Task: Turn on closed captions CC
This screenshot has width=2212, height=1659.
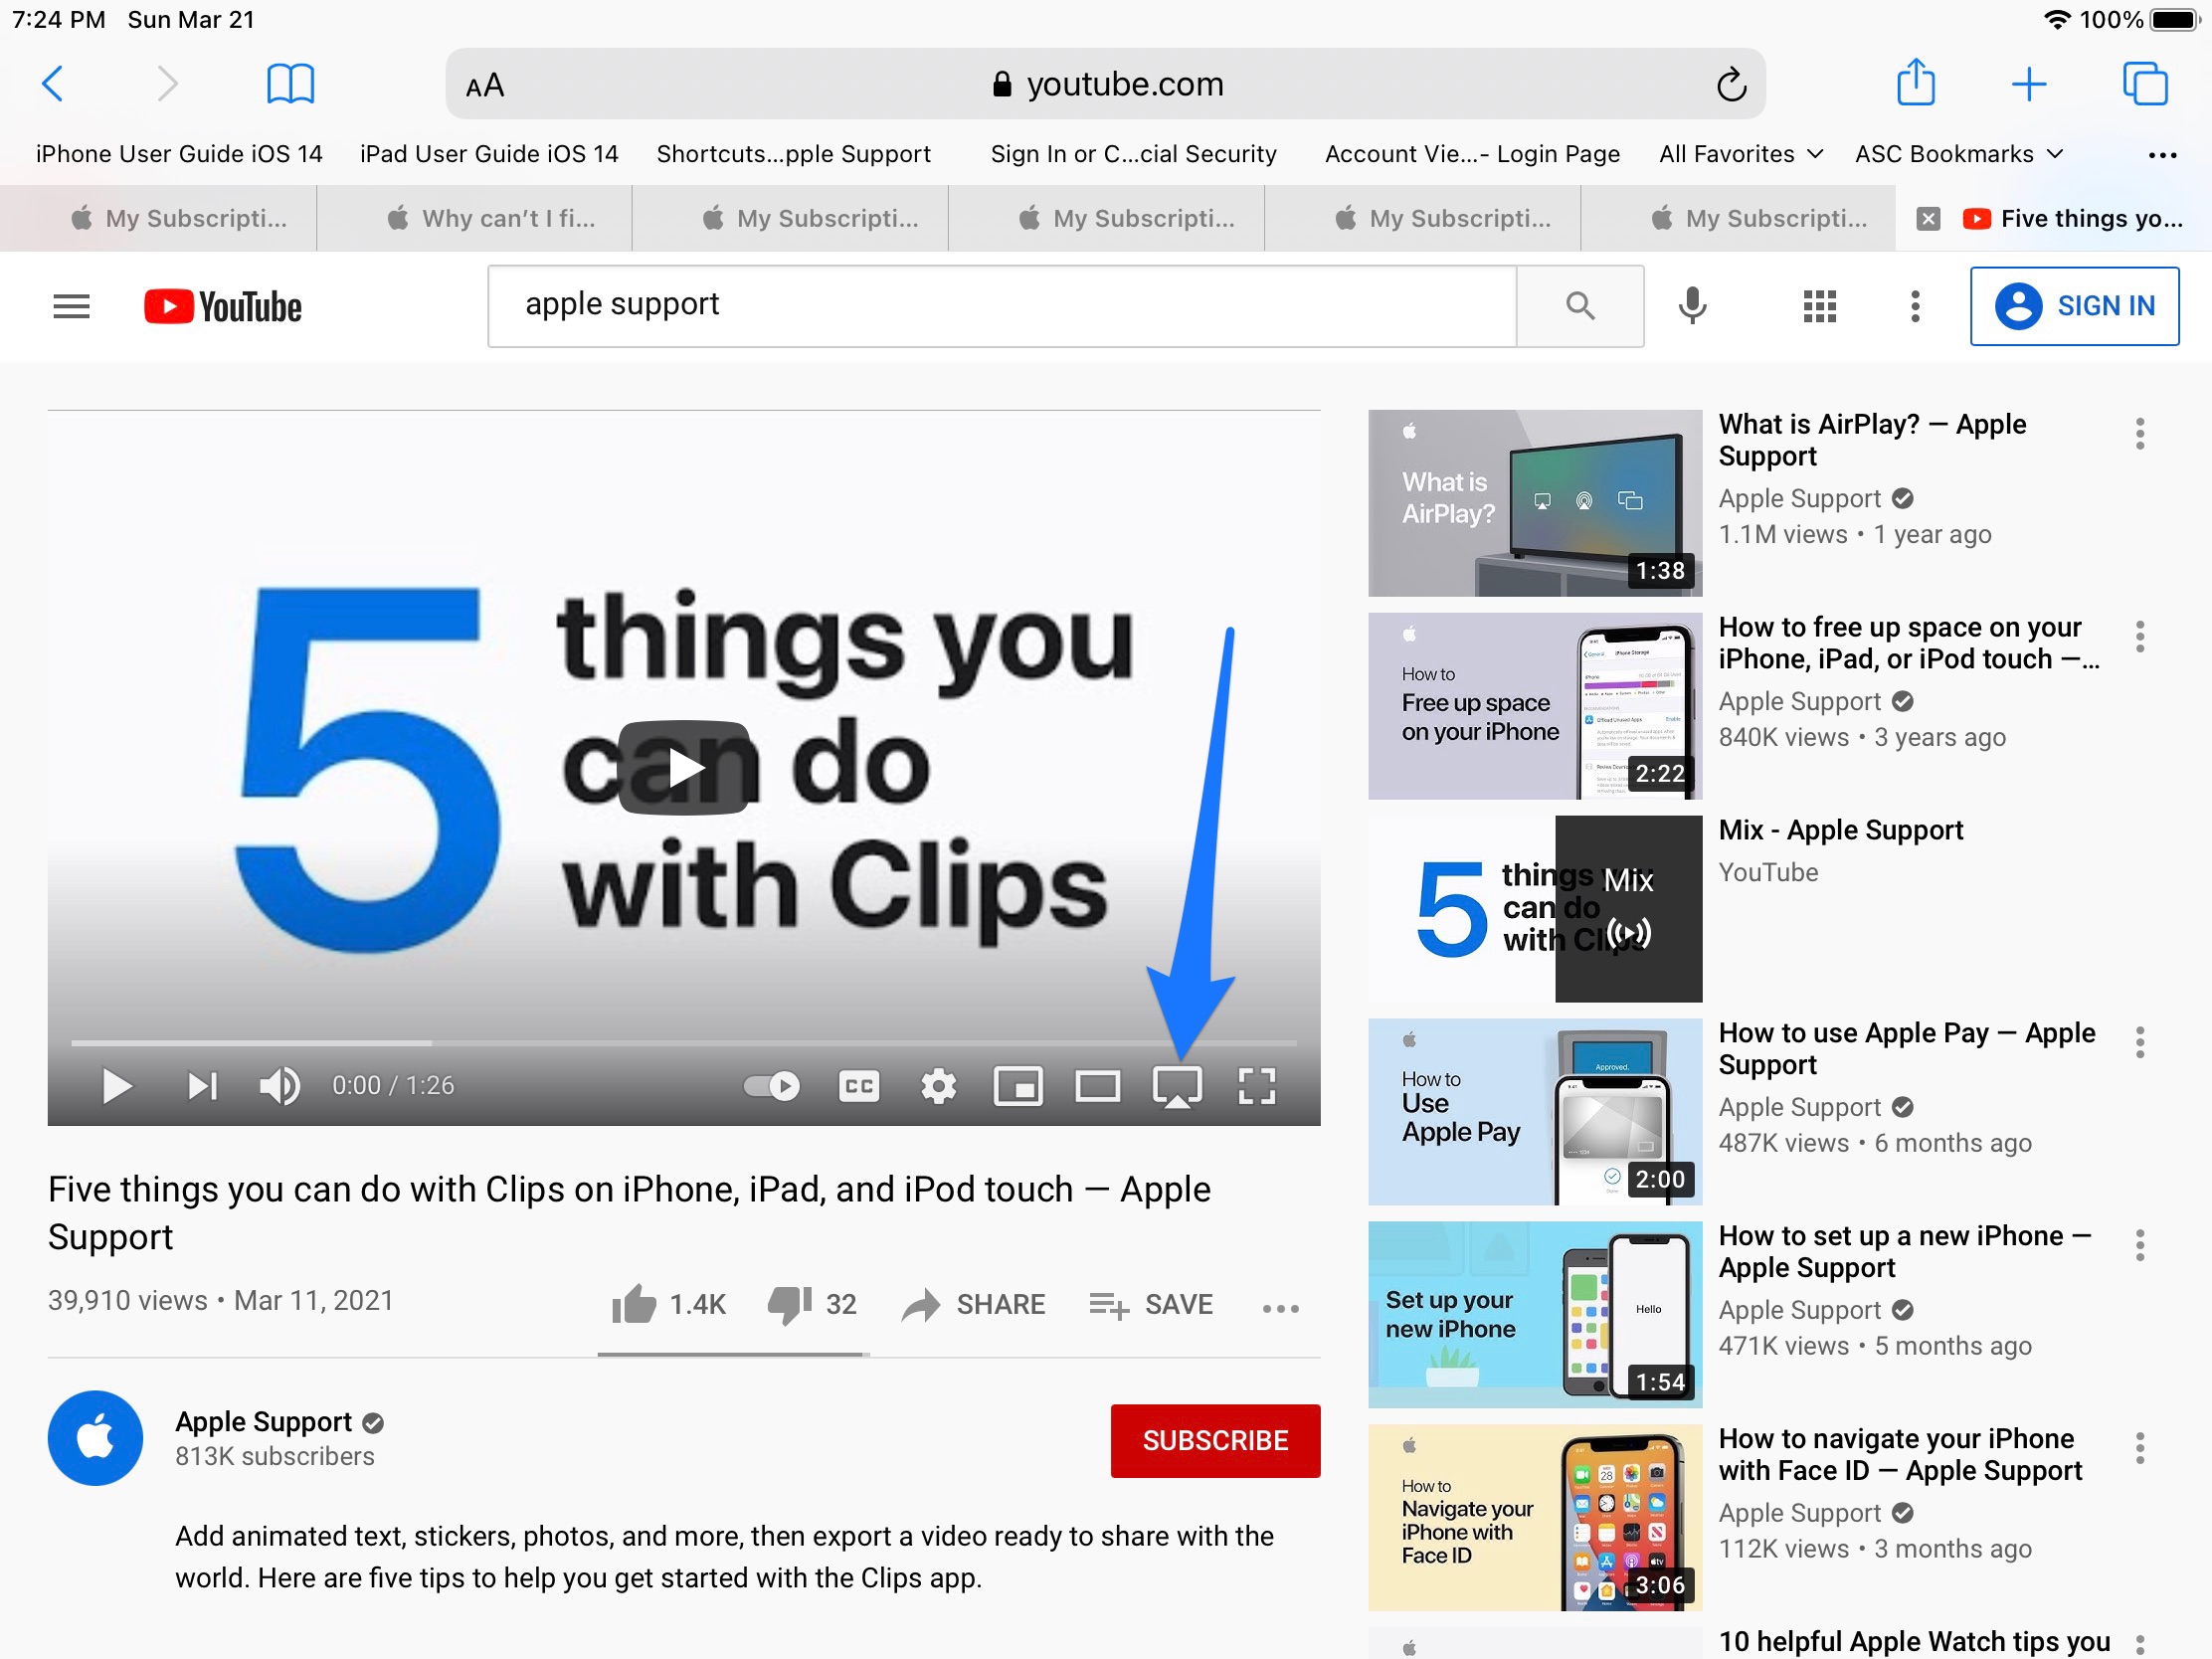Action: point(859,1086)
